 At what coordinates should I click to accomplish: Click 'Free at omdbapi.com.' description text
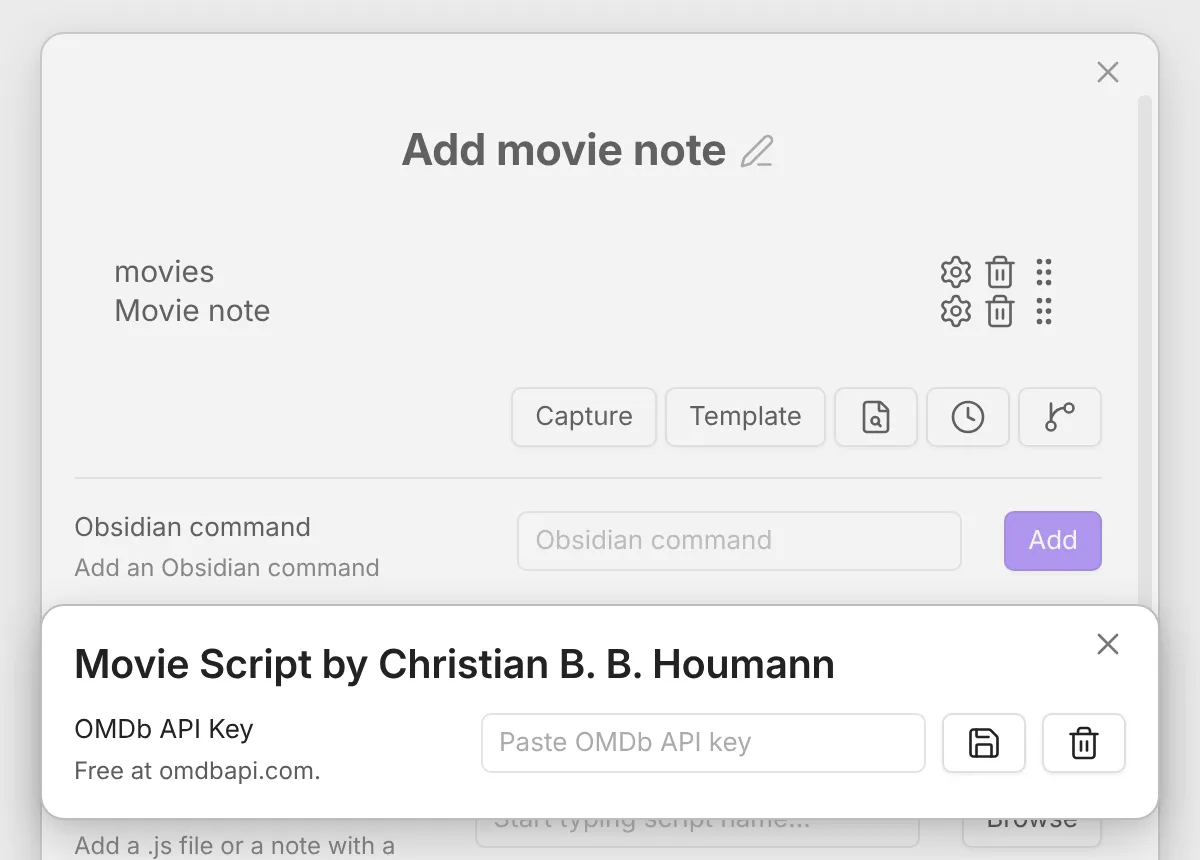pyautogui.click(x=197, y=772)
